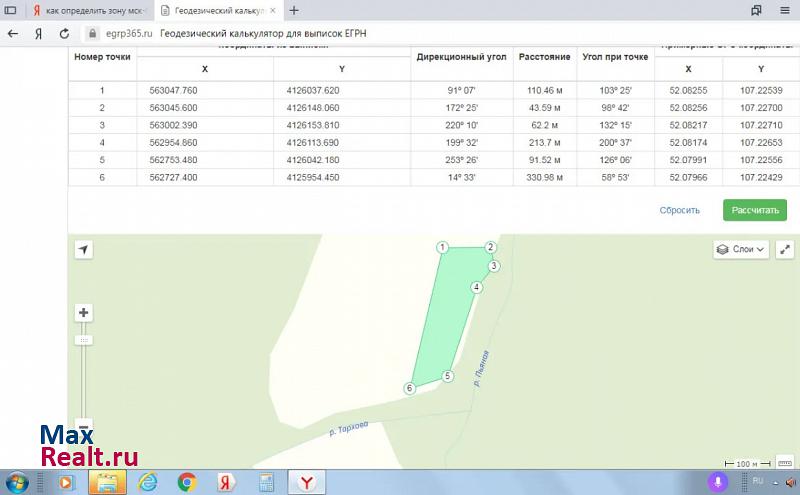Click the Alice voice assistant microphone icon

point(717,481)
